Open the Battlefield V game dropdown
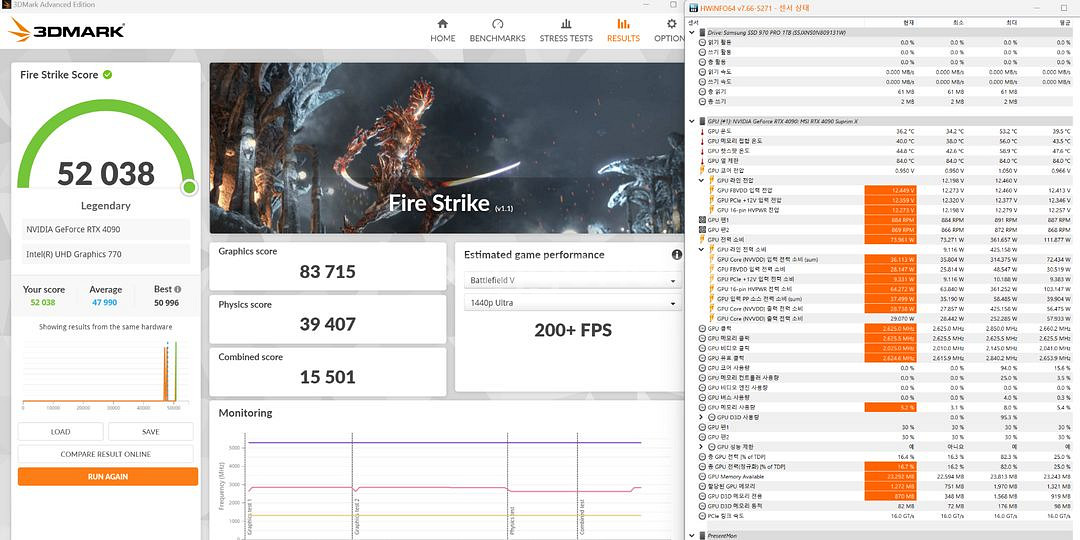 [573, 280]
